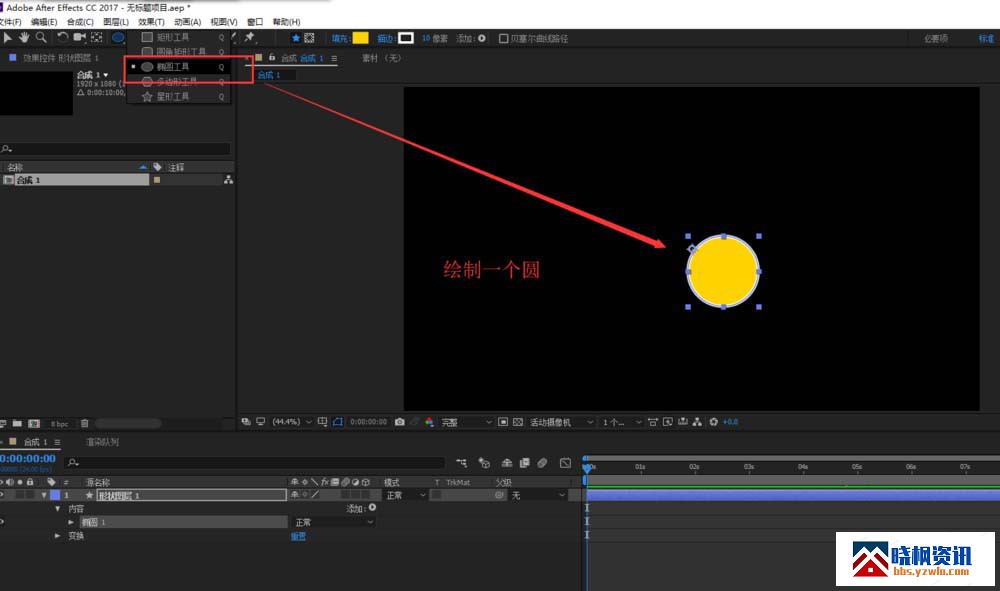Image resolution: width=1000 pixels, height=591 pixels.
Task: Select the Rotation tool
Action: tap(62, 38)
